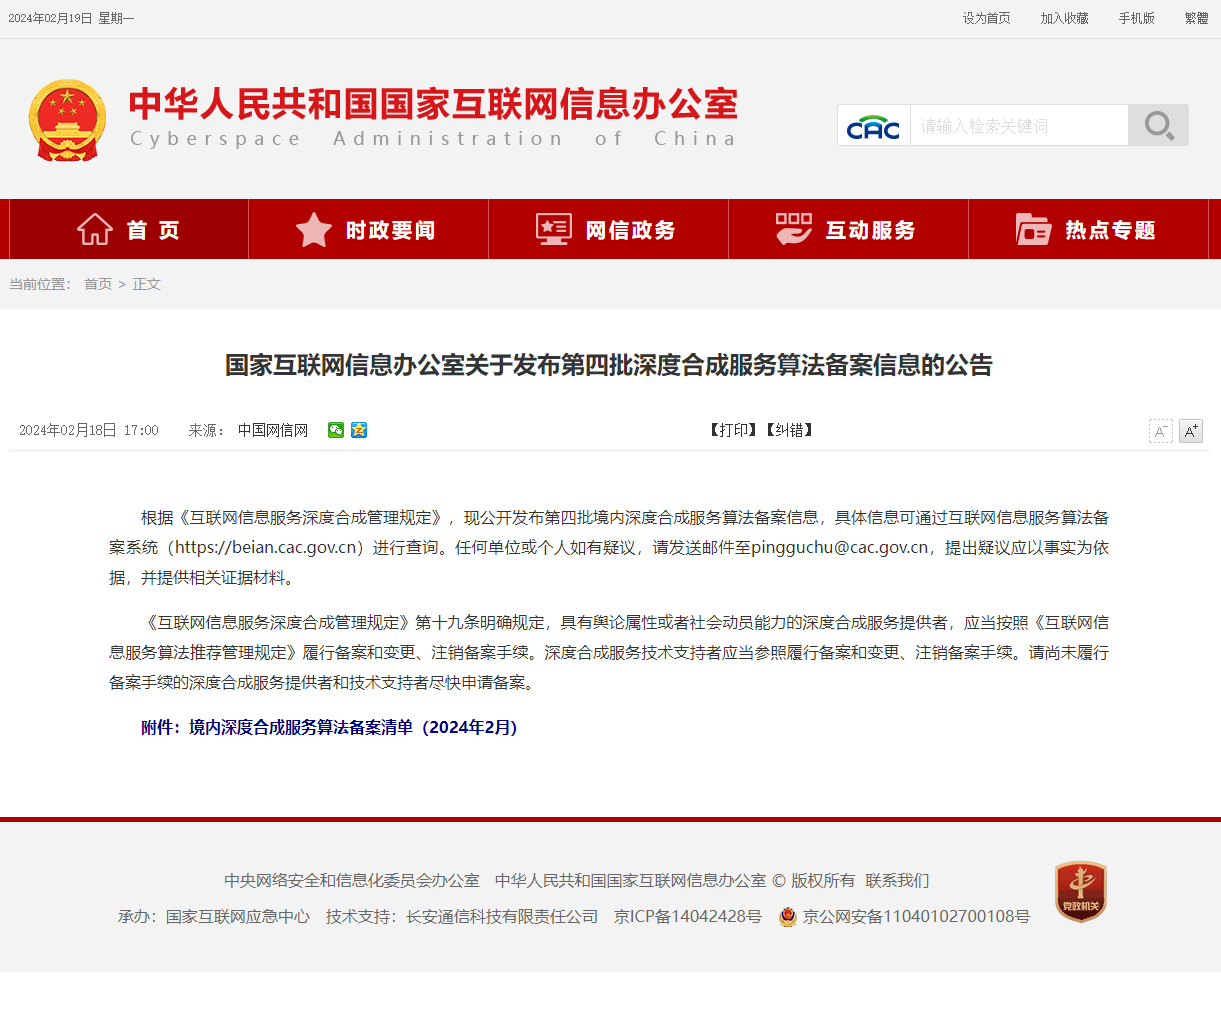The width and height of the screenshot is (1221, 1030).
Task: Click the red party-government badge icon
Action: [x=1080, y=891]
